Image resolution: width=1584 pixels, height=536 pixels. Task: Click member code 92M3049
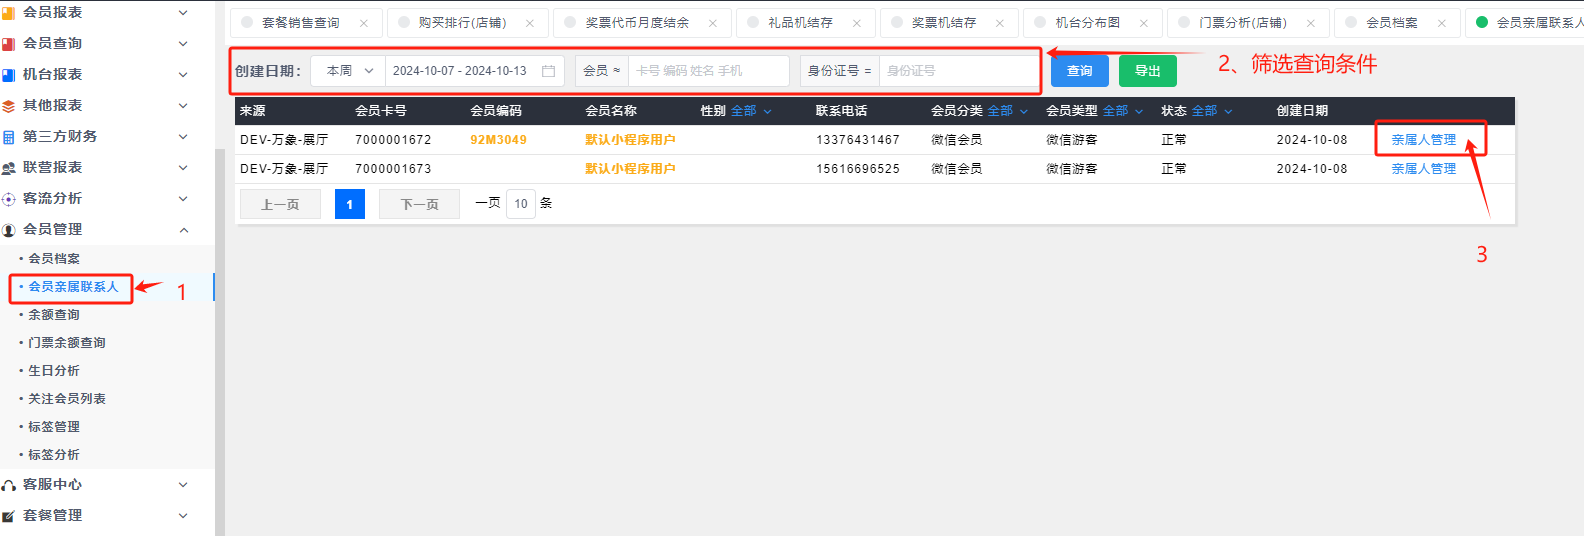498,140
